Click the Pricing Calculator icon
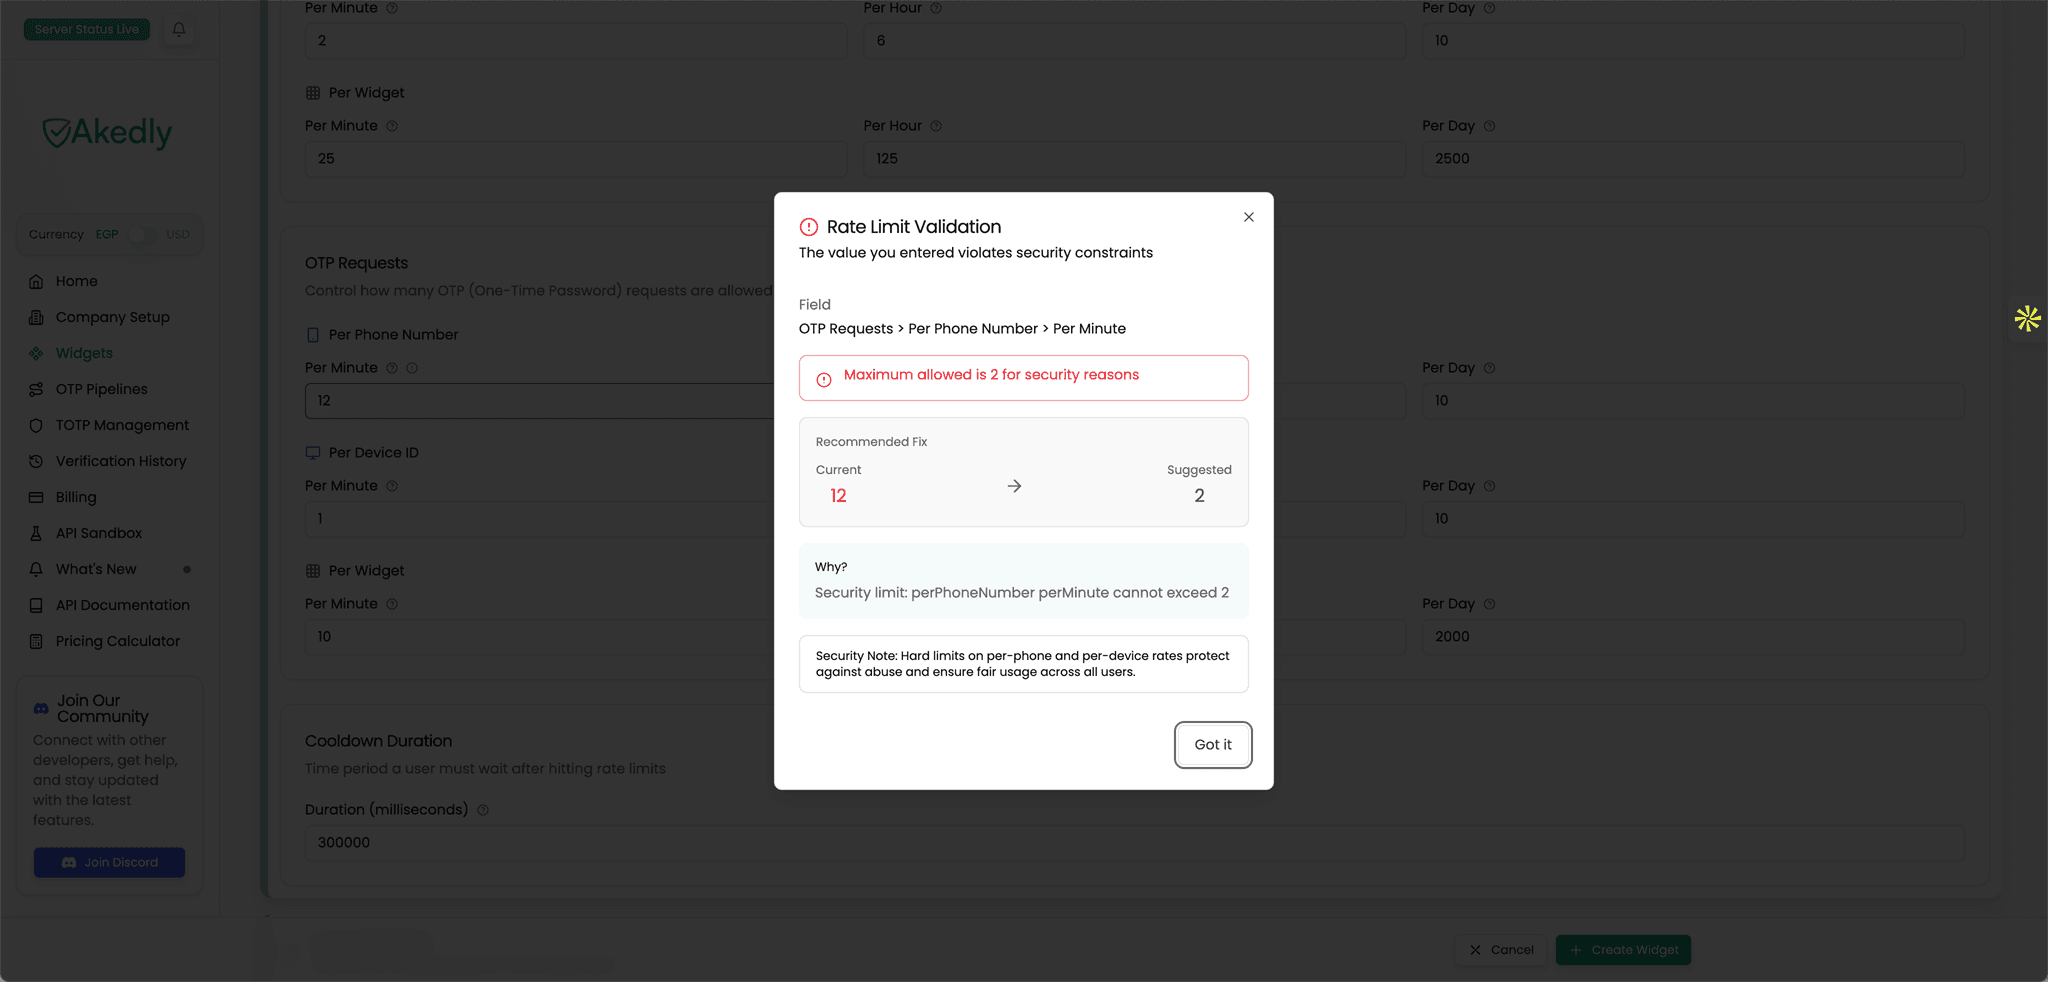Screen dimensions: 2048x982 pyautogui.click(x=36, y=641)
